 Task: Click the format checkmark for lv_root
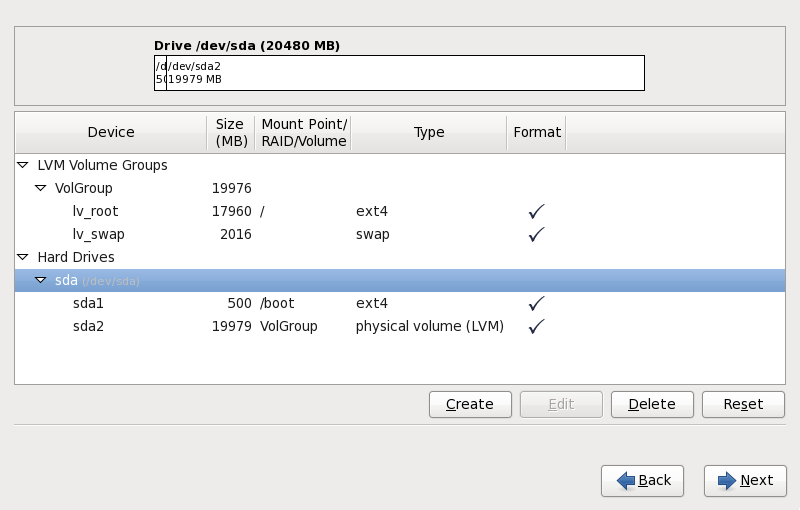click(x=537, y=211)
